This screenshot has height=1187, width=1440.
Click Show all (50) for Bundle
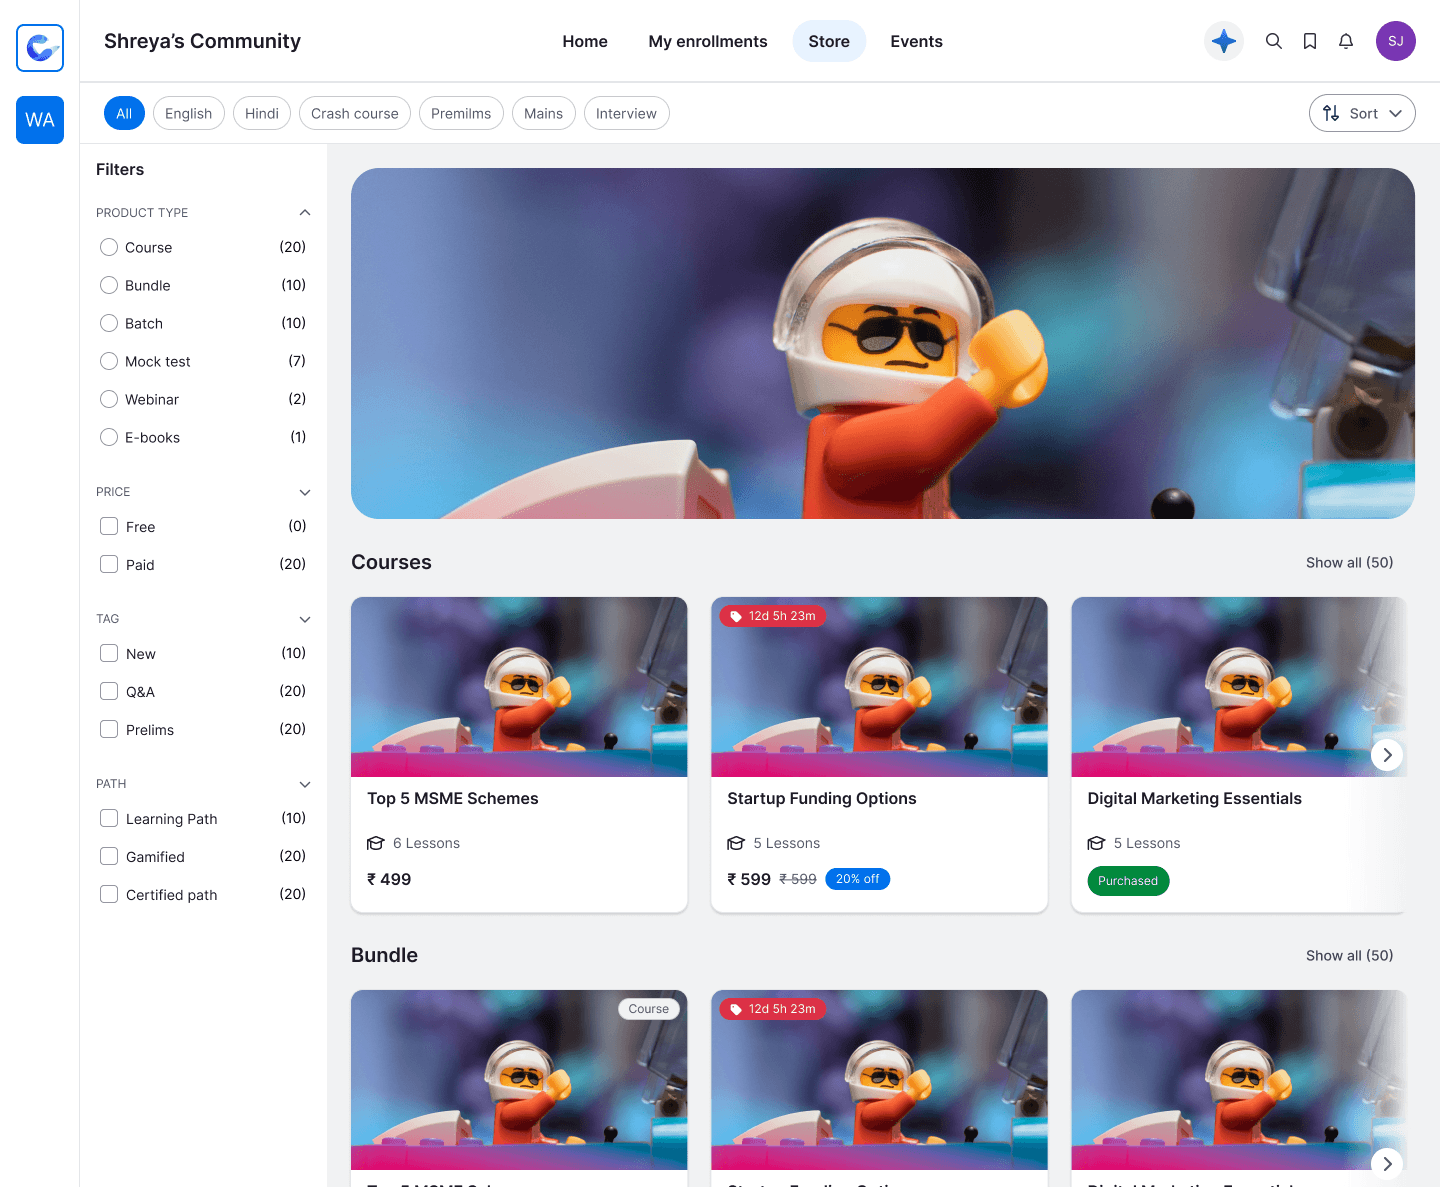tap(1349, 955)
